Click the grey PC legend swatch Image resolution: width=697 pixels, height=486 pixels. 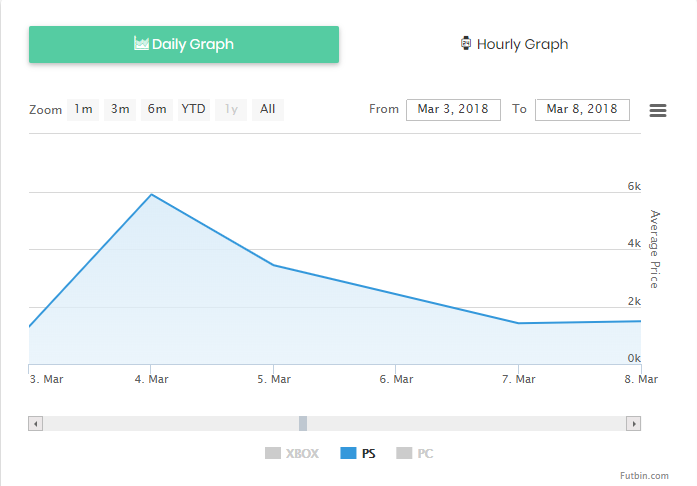click(404, 453)
